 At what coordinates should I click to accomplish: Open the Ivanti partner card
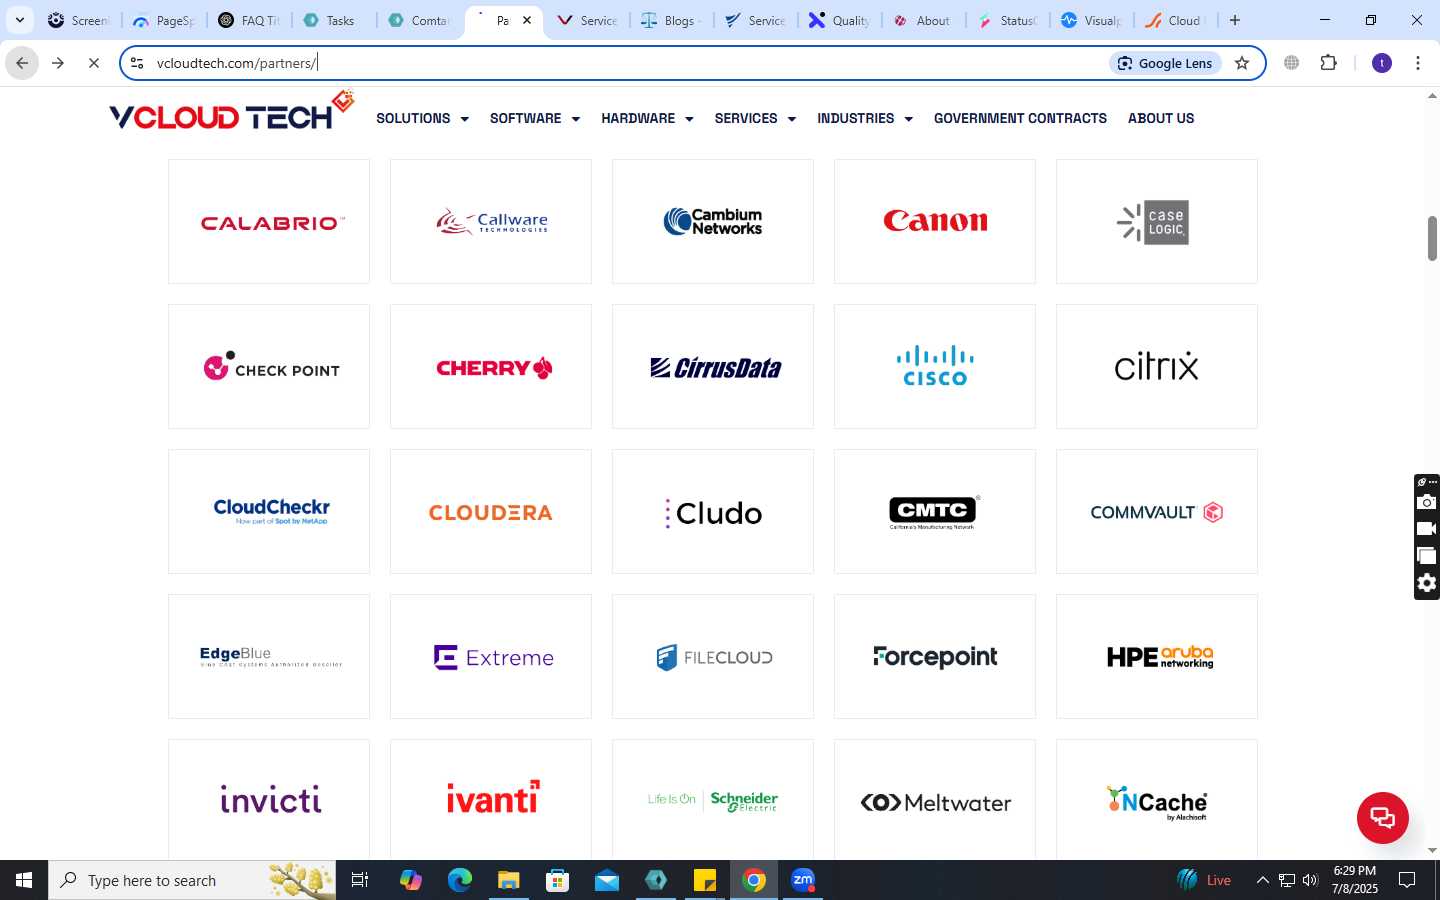tap(491, 799)
